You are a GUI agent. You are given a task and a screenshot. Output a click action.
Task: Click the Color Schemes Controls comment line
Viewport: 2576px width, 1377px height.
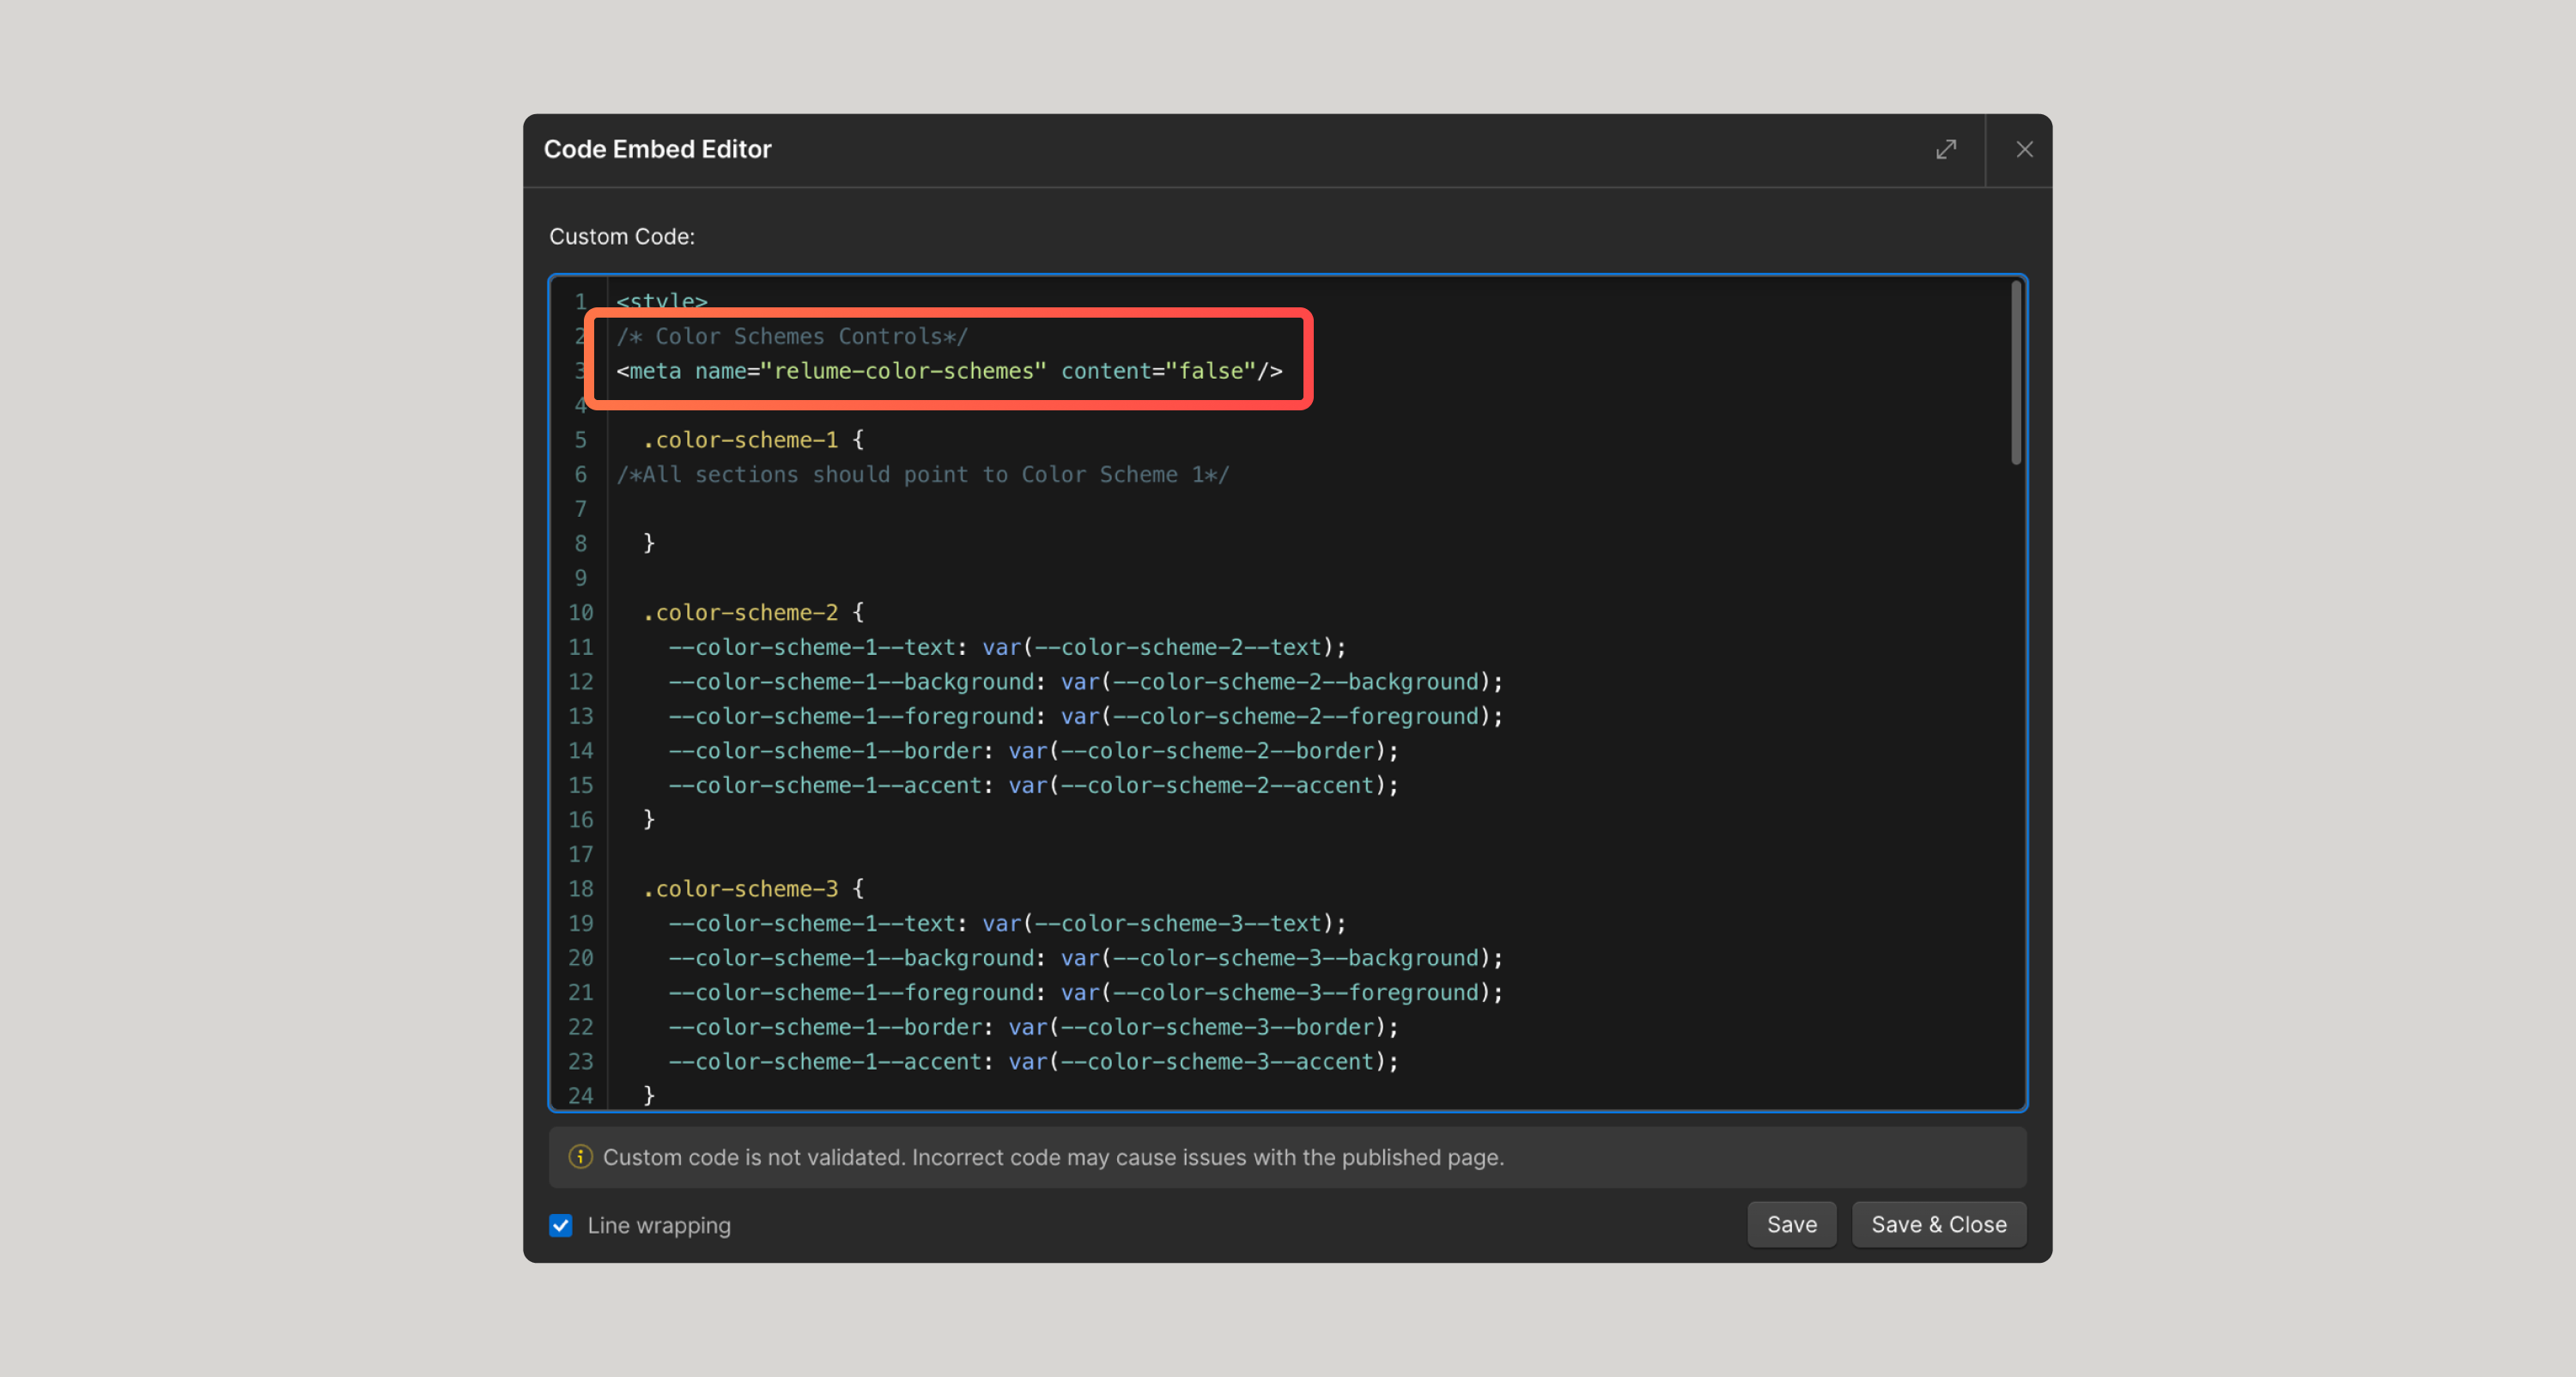[791, 336]
